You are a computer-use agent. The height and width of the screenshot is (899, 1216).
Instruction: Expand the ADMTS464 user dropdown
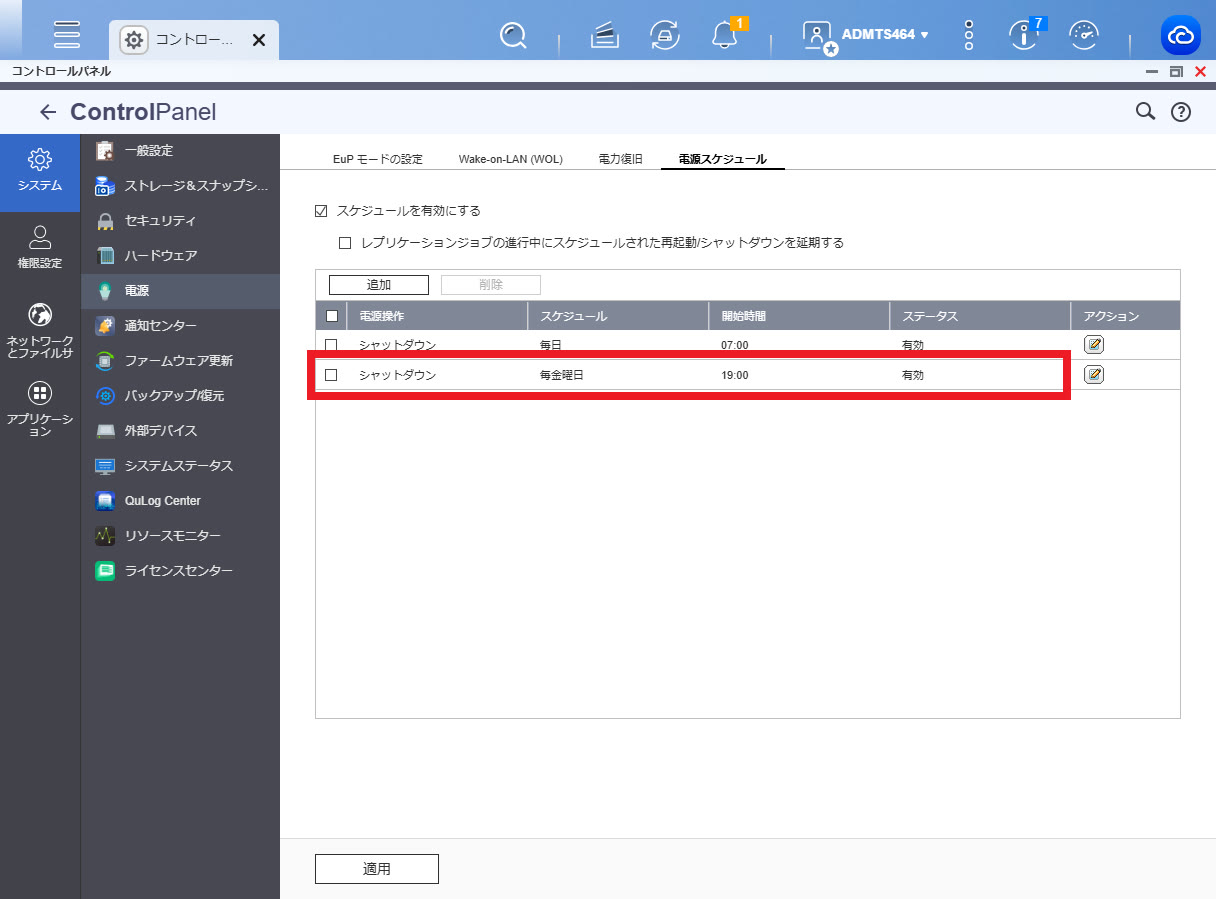click(884, 35)
